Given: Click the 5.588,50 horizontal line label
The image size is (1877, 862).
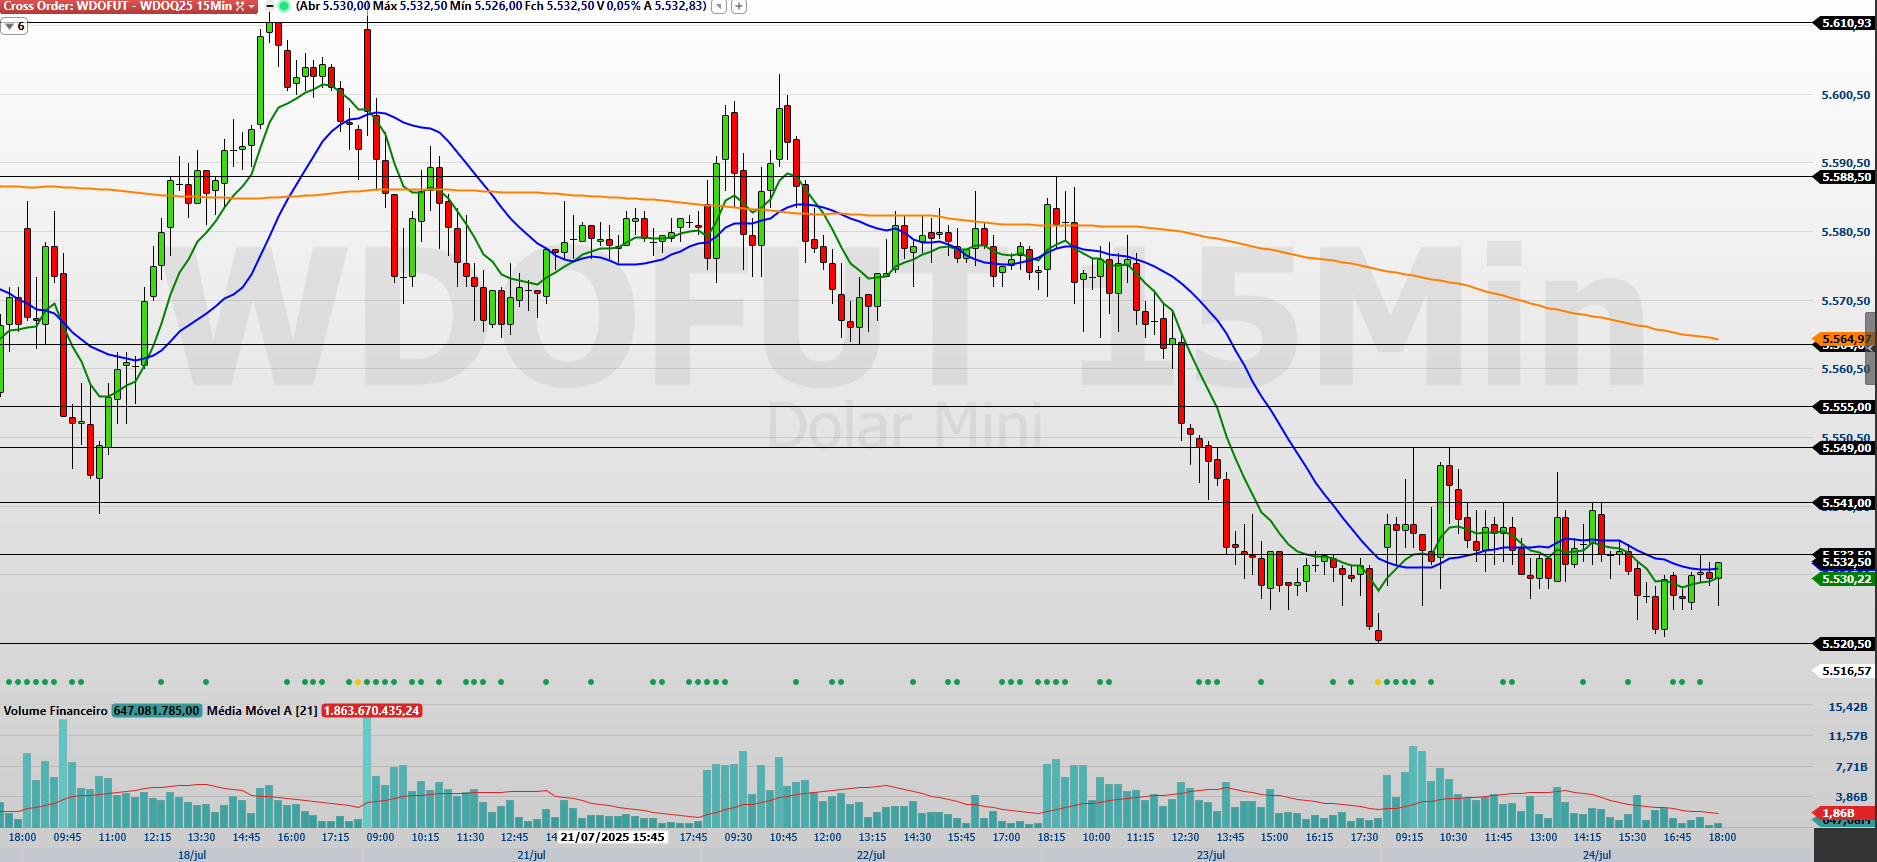Looking at the screenshot, I should tap(1845, 177).
